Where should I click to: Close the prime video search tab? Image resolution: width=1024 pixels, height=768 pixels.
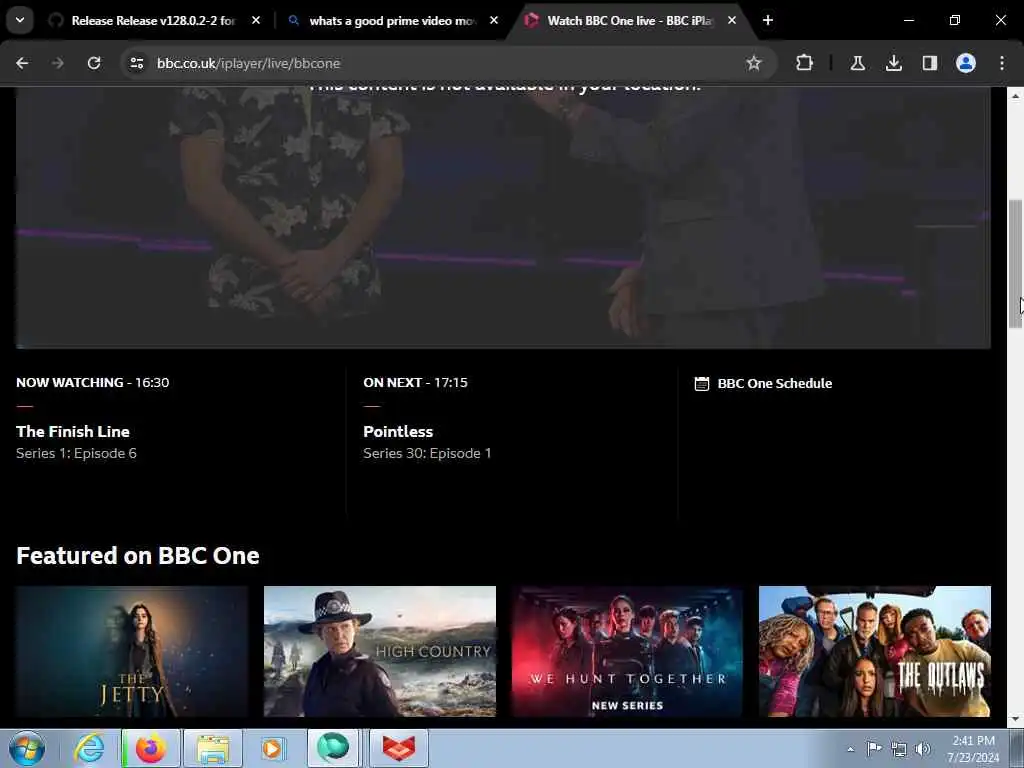pyautogui.click(x=494, y=20)
